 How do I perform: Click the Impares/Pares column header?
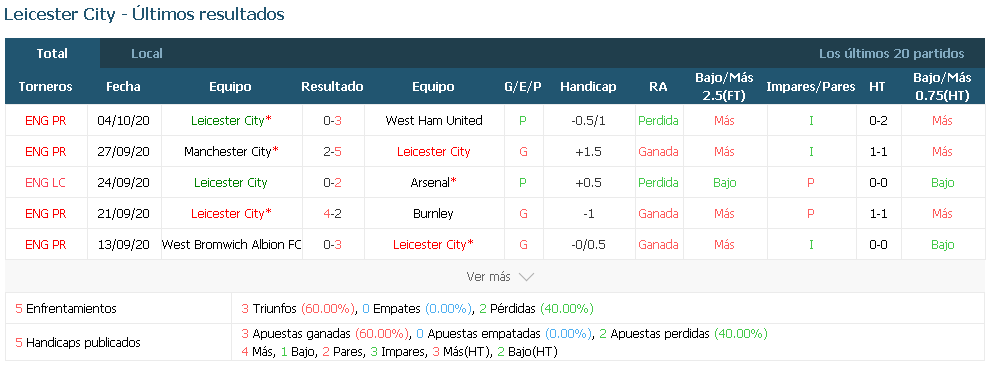pyautogui.click(x=811, y=87)
